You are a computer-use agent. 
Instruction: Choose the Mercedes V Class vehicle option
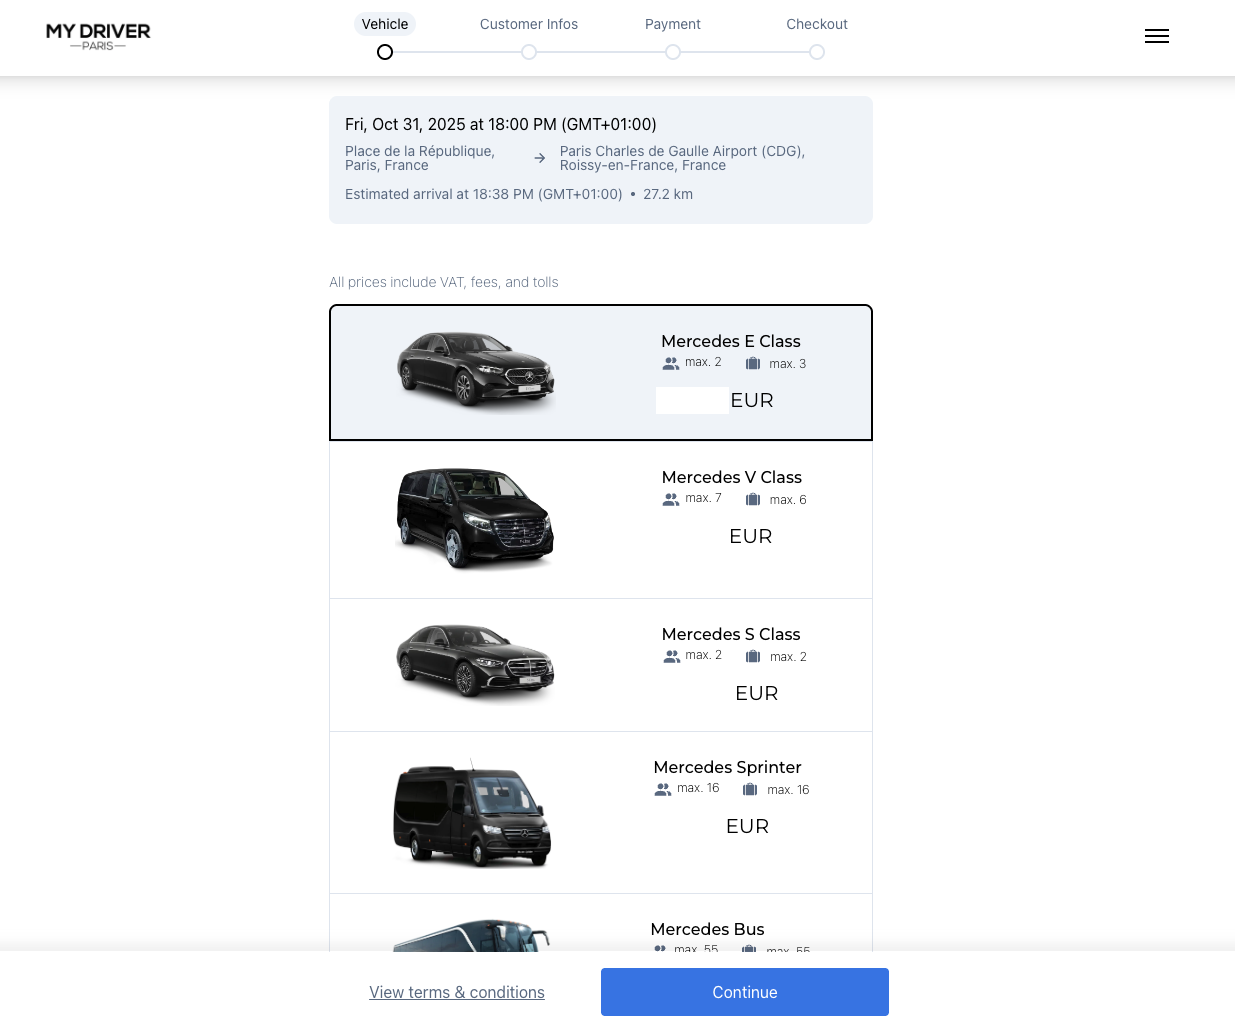(x=600, y=519)
